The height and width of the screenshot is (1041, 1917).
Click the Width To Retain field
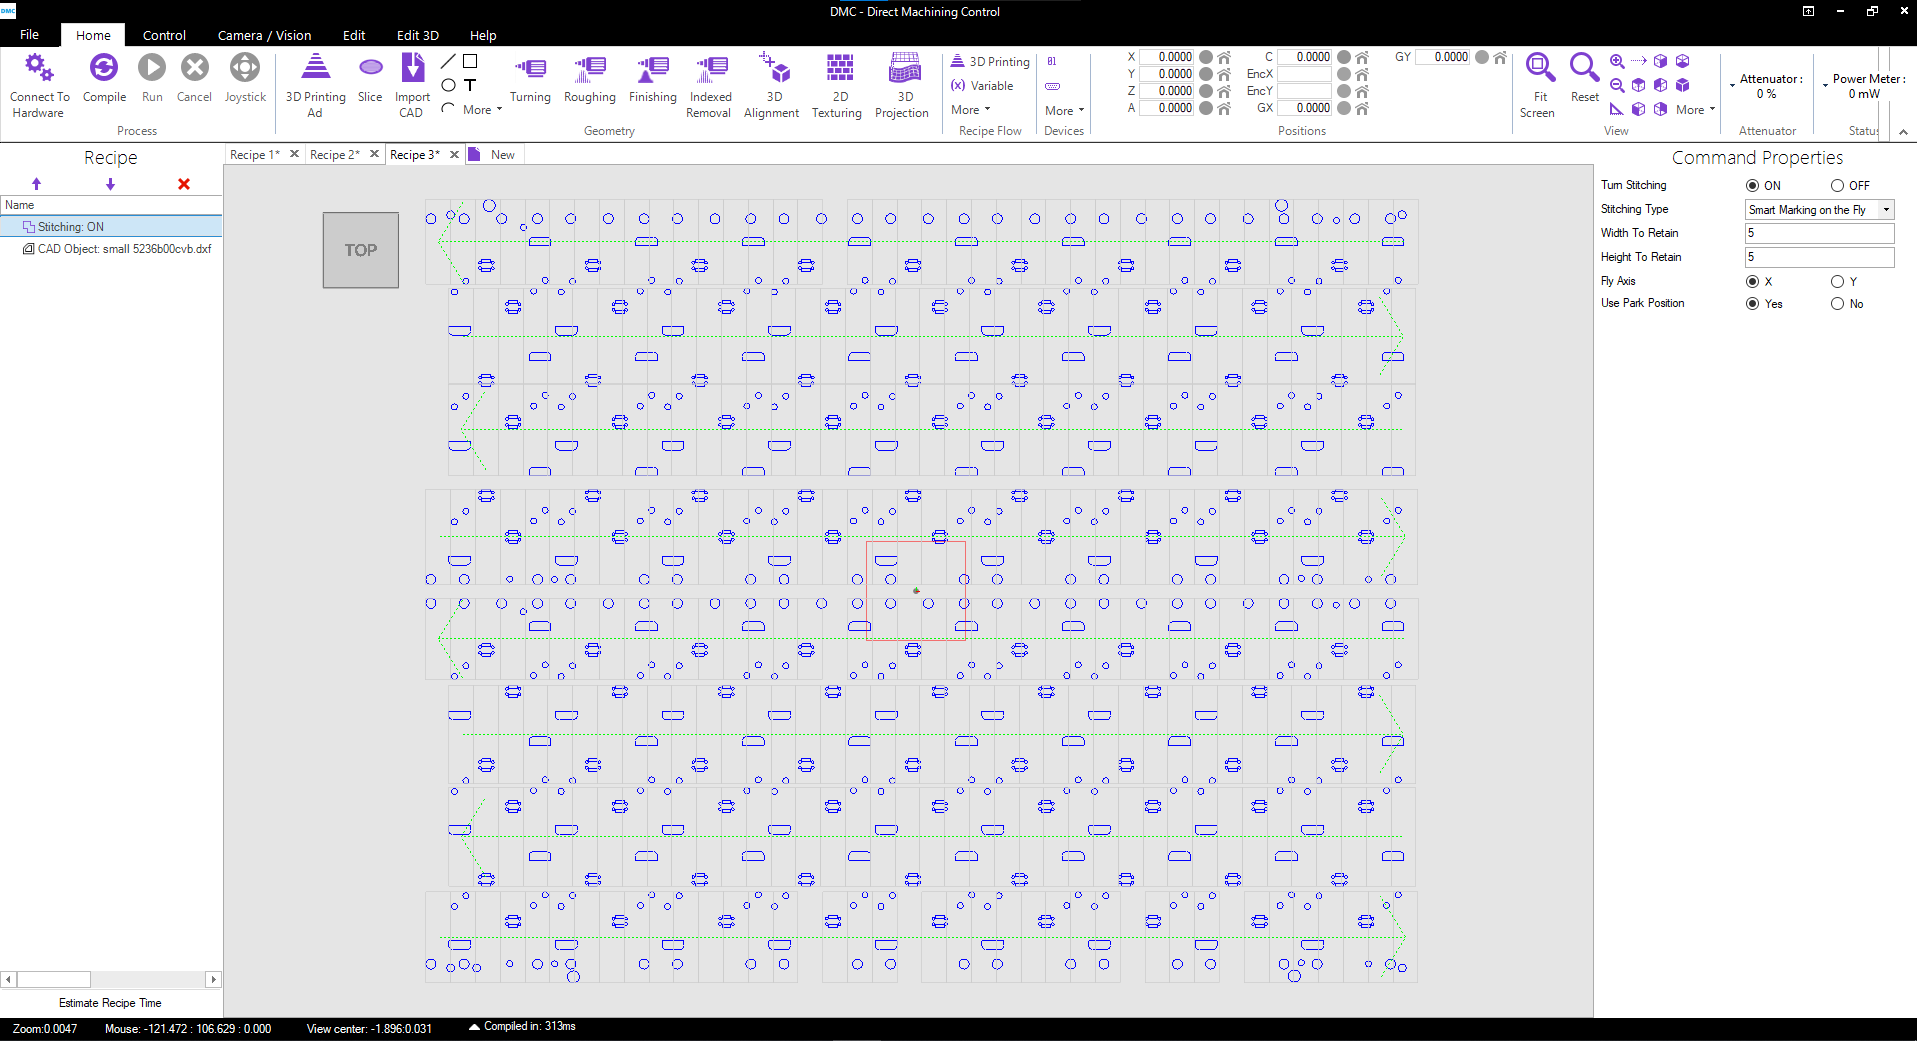1818,233
